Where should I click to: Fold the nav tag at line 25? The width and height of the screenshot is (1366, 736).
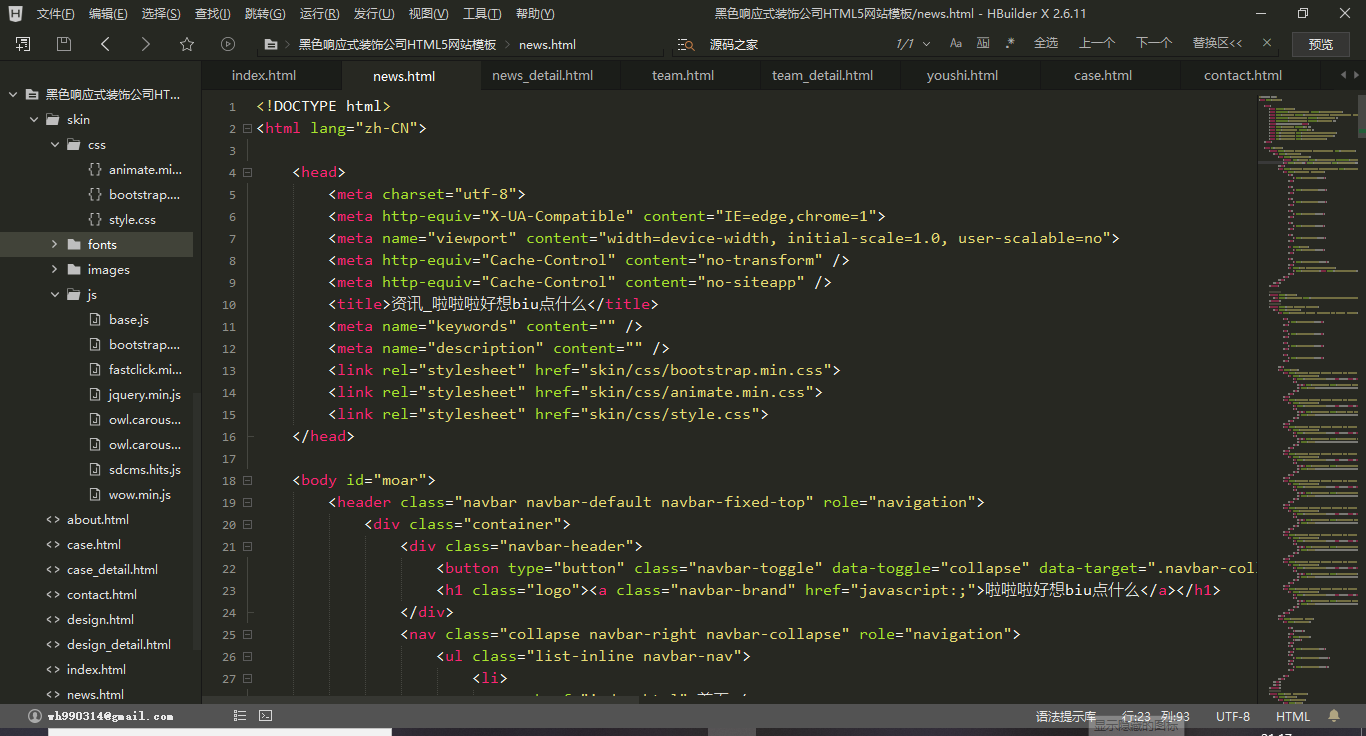(247, 634)
